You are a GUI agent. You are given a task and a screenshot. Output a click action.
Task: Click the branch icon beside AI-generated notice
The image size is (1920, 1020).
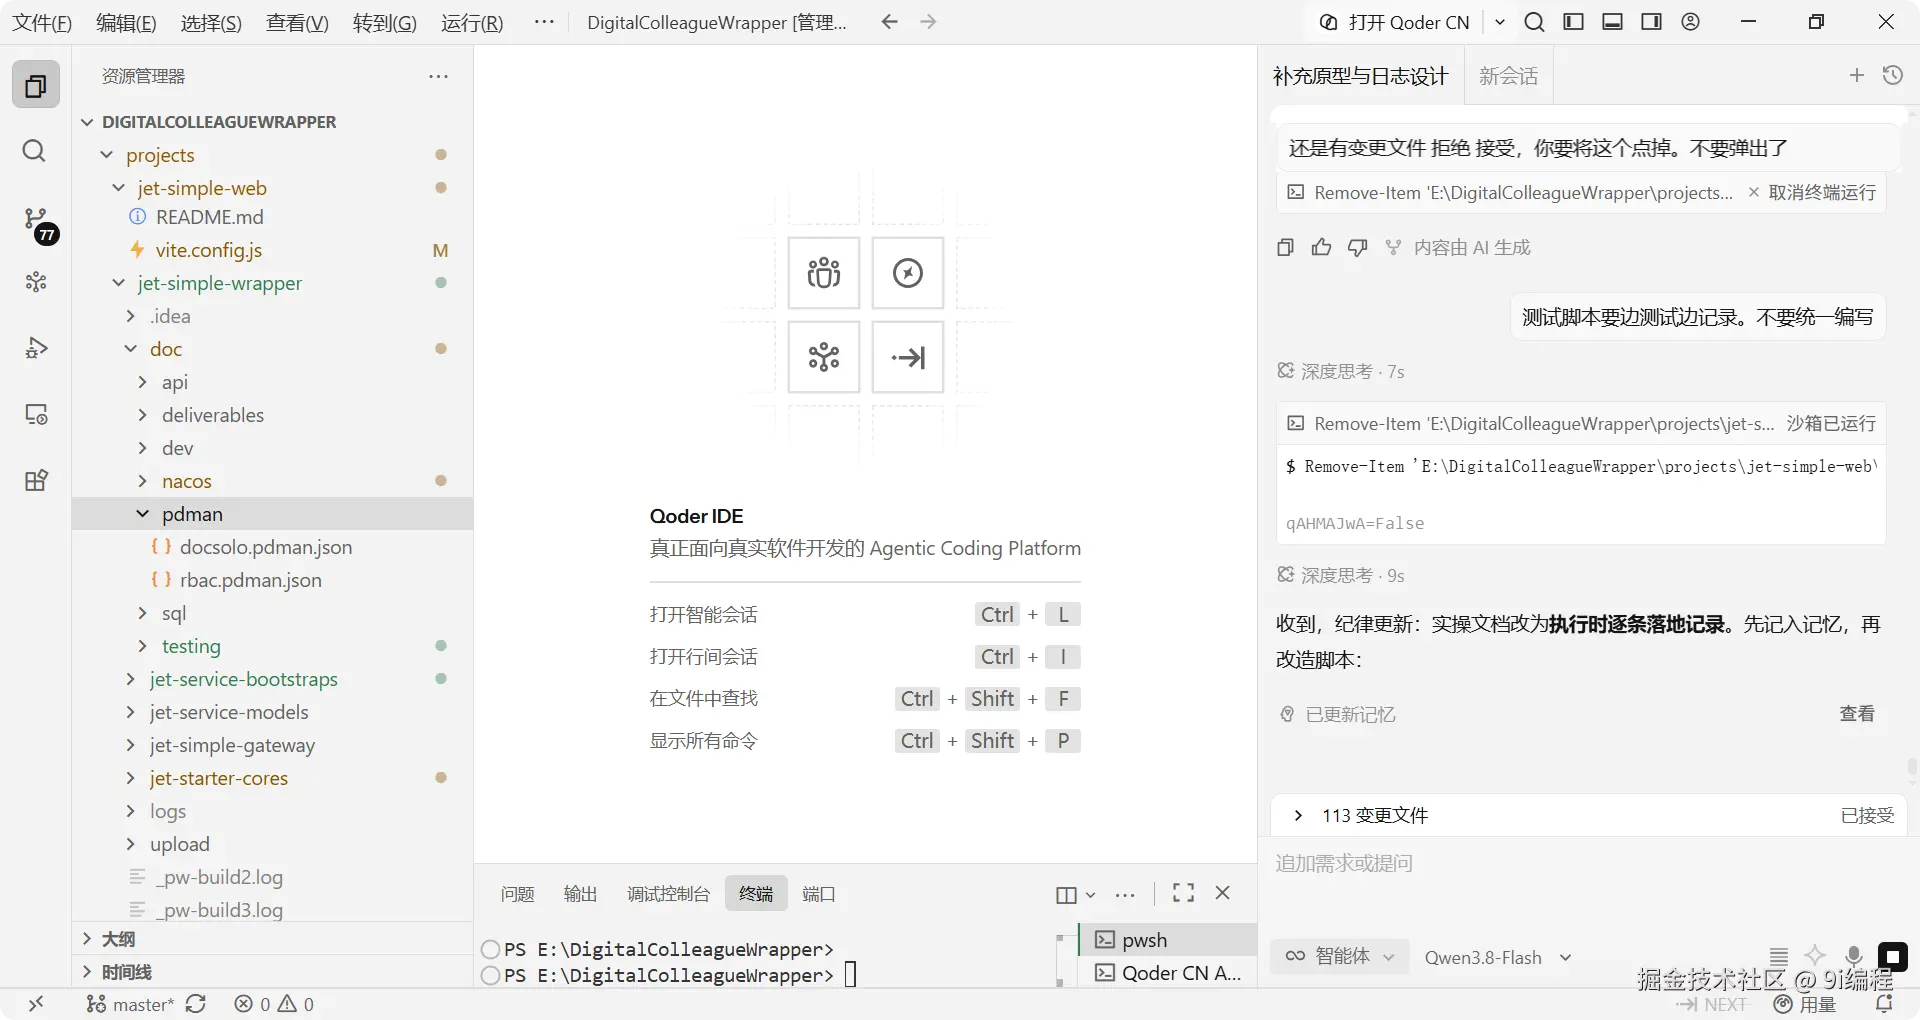click(1393, 247)
